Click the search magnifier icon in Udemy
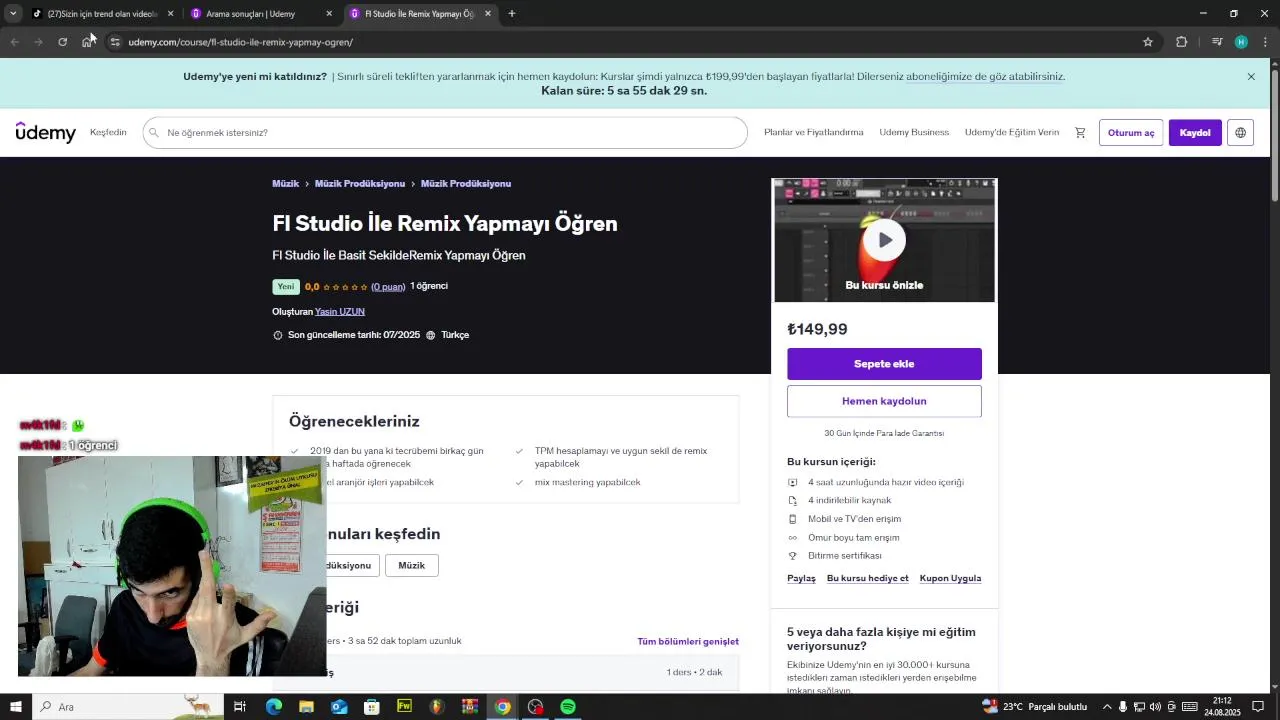The width and height of the screenshot is (1280, 720). 154,132
